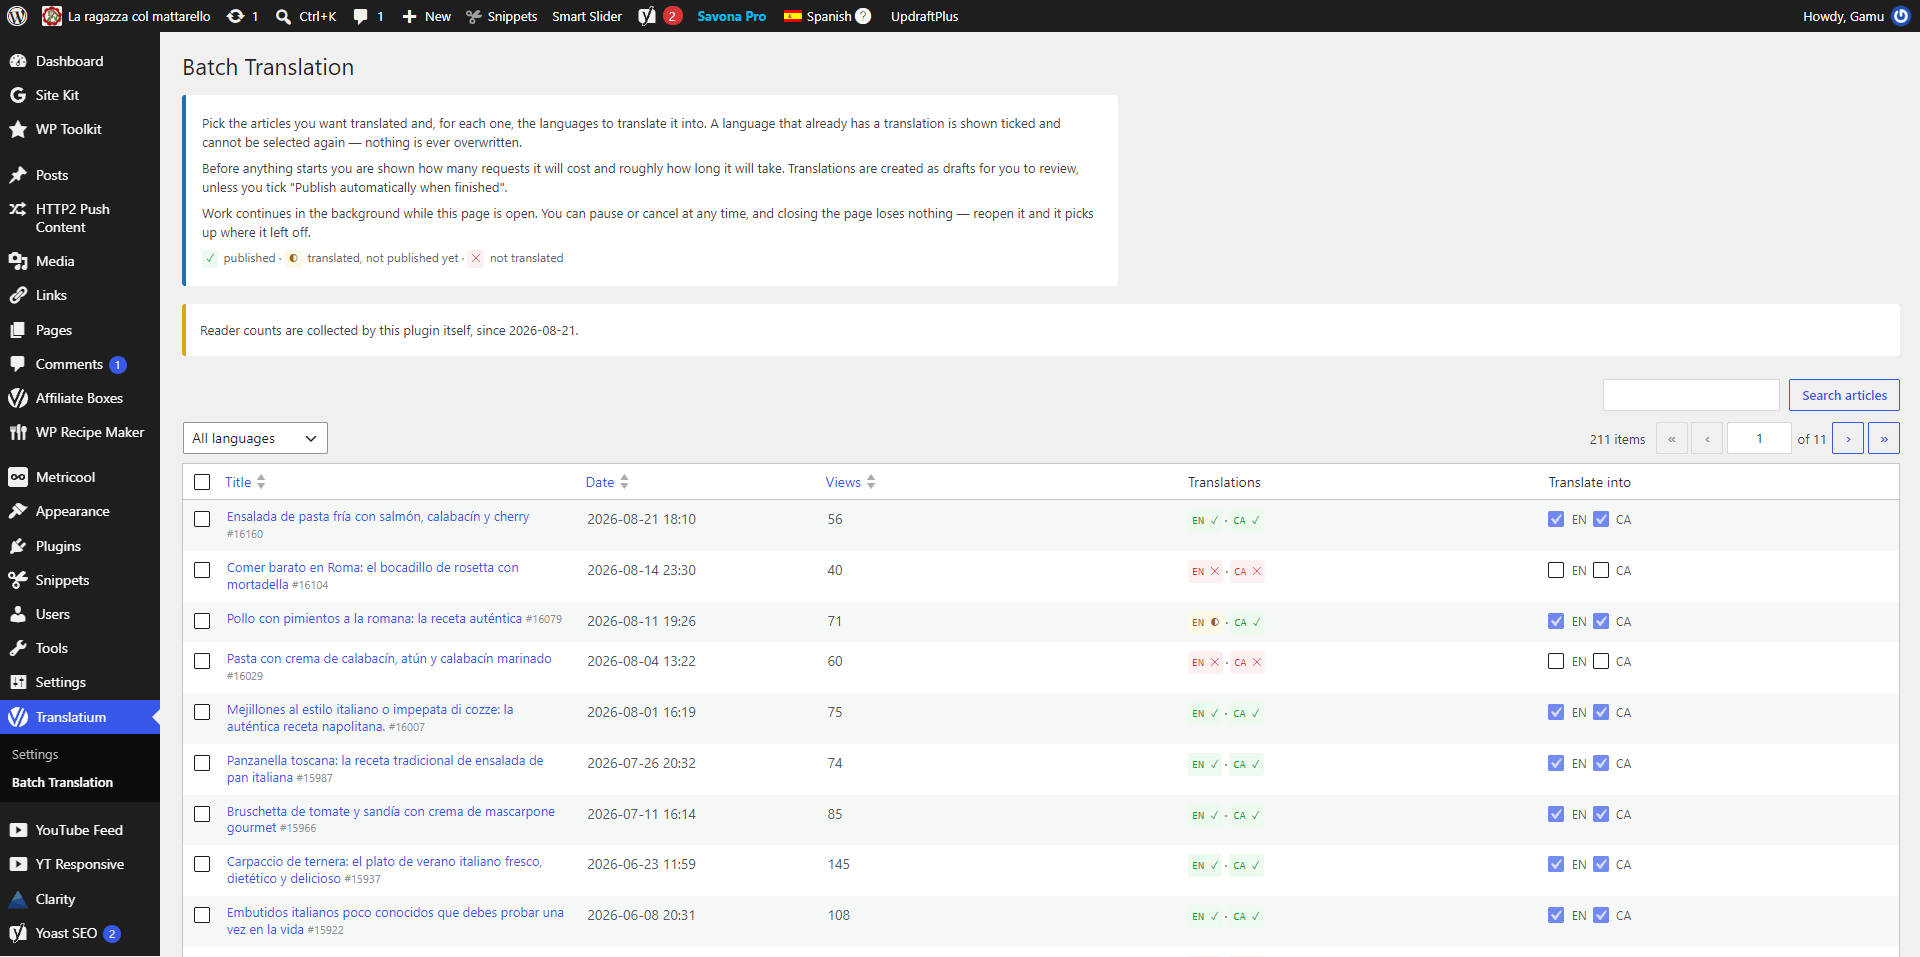Click the HTTP2 Push Content shuffle icon
Image resolution: width=1920 pixels, height=957 pixels.
(18, 209)
